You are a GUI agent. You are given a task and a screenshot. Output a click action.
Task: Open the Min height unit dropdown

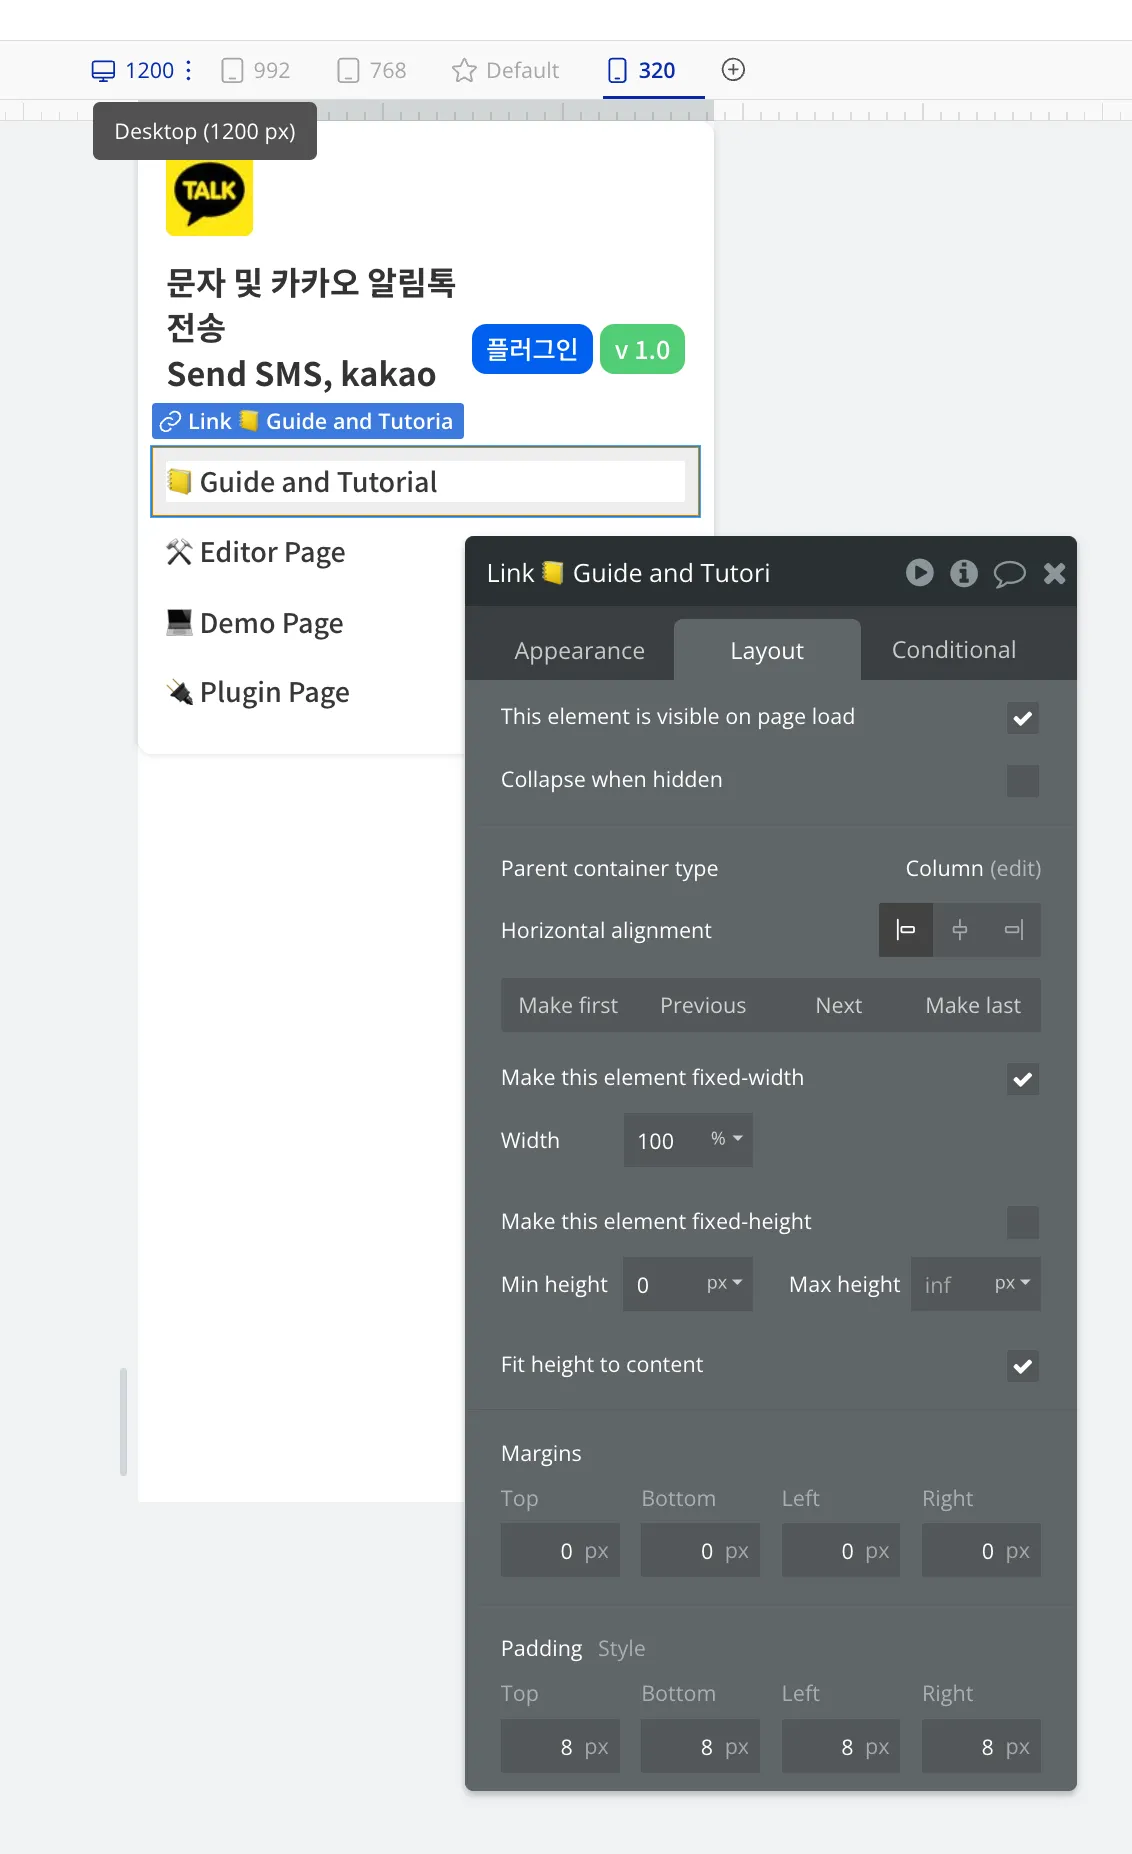point(725,1283)
